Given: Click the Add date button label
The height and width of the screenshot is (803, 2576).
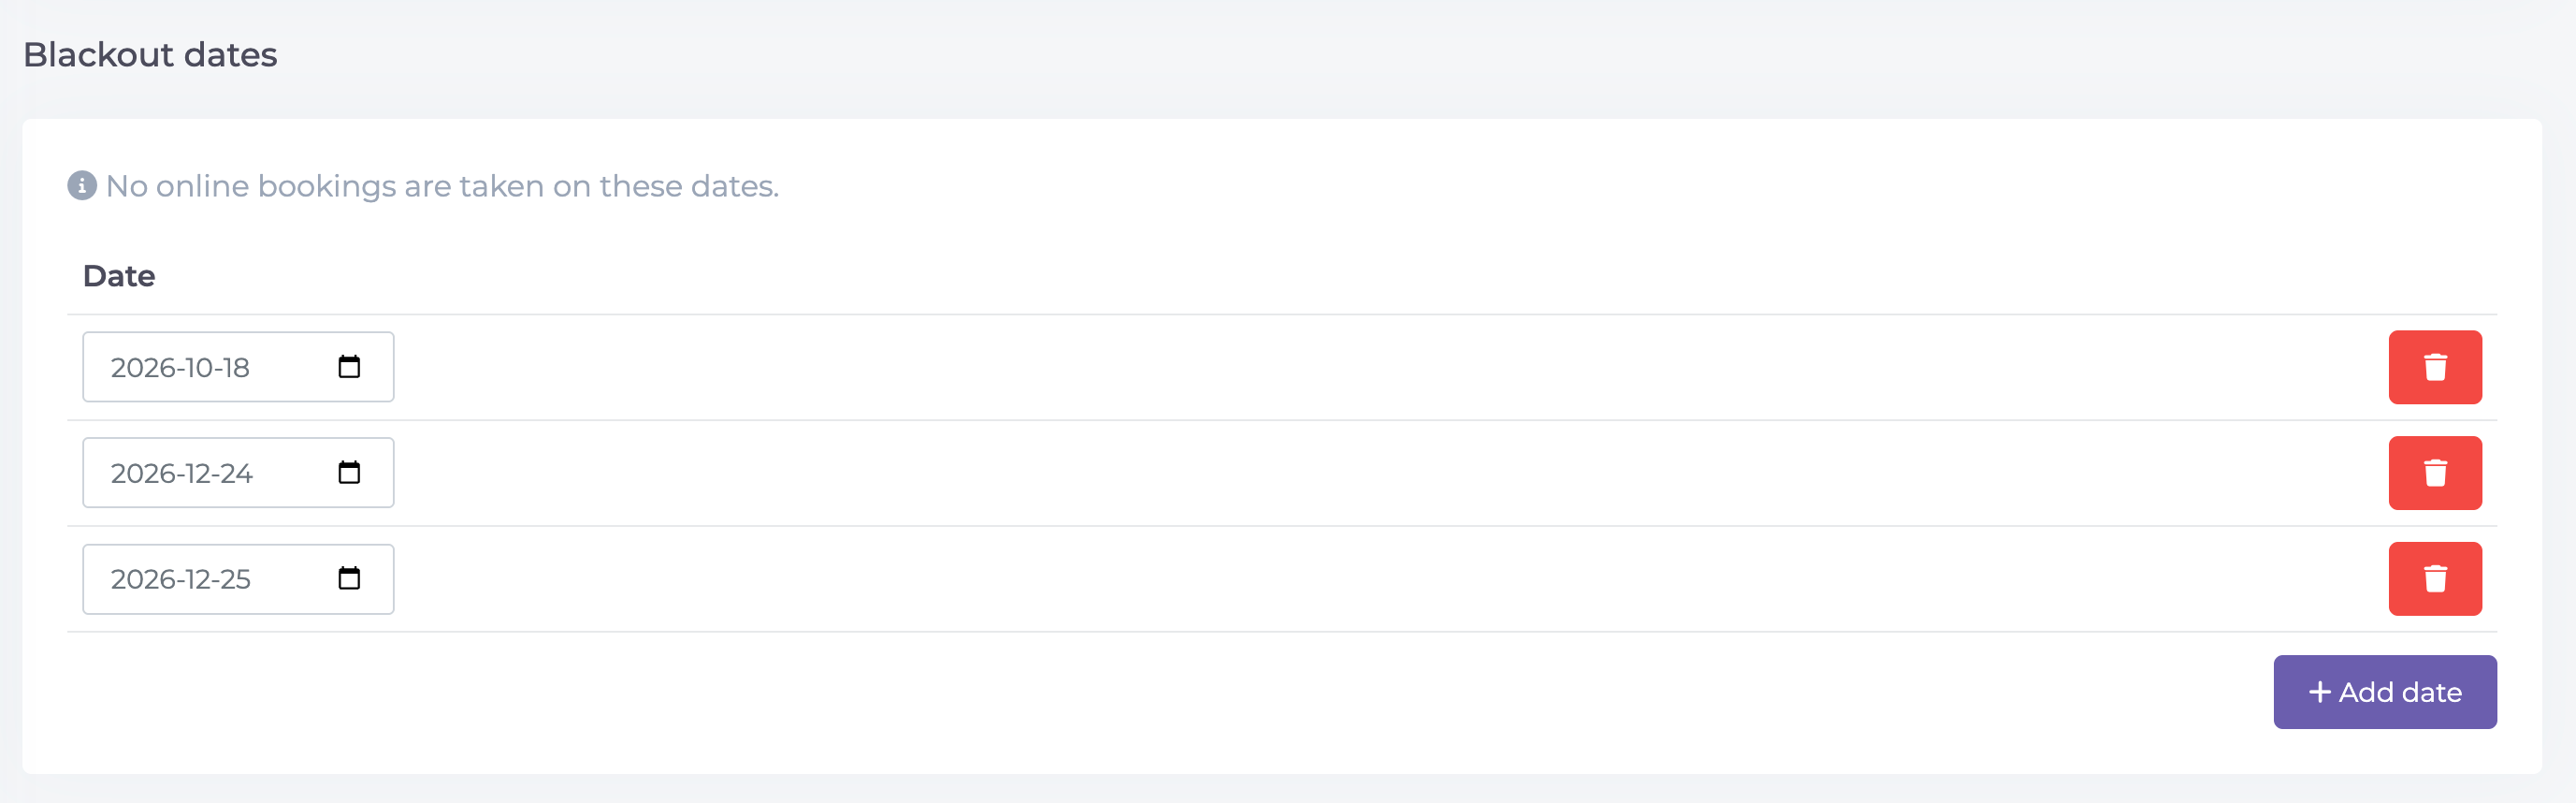Looking at the screenshot, I should point(2400,692).
